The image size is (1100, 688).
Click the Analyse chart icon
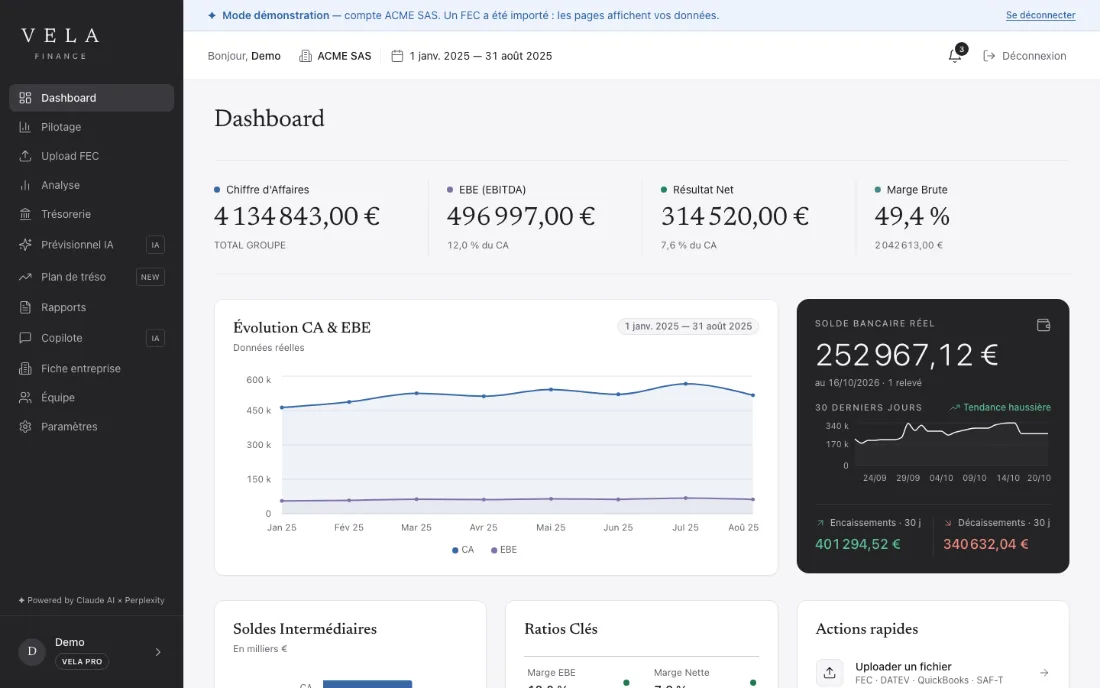(x=25, y=185)
